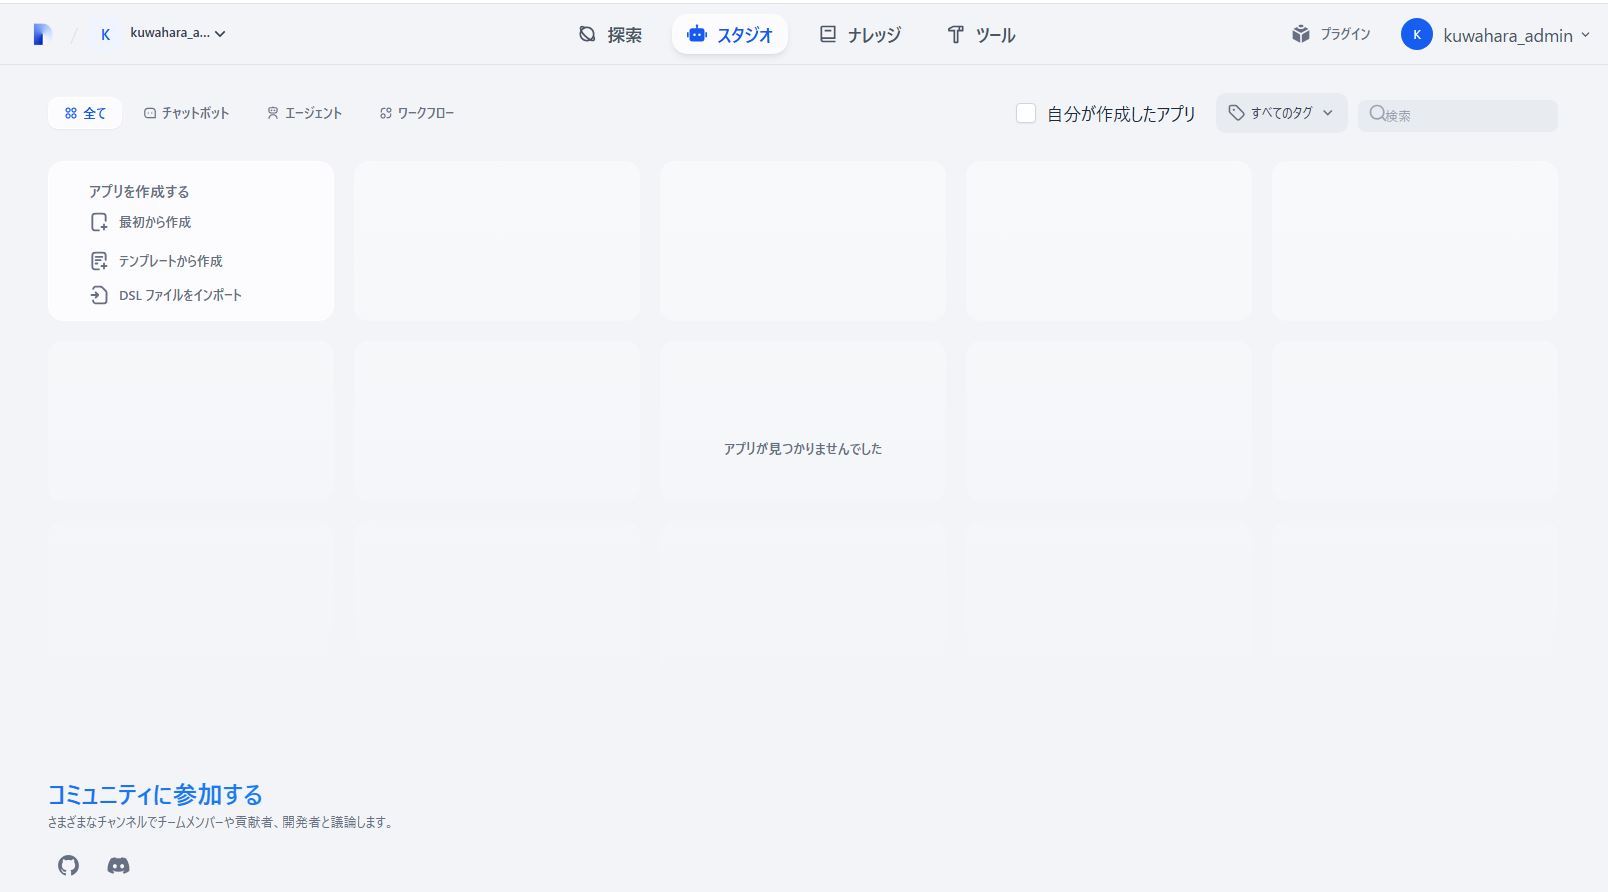Image resolution: width=1608 pixels, height=892 pixels.
Task: Filter apps by チャットボット
Action: (187, 113)
